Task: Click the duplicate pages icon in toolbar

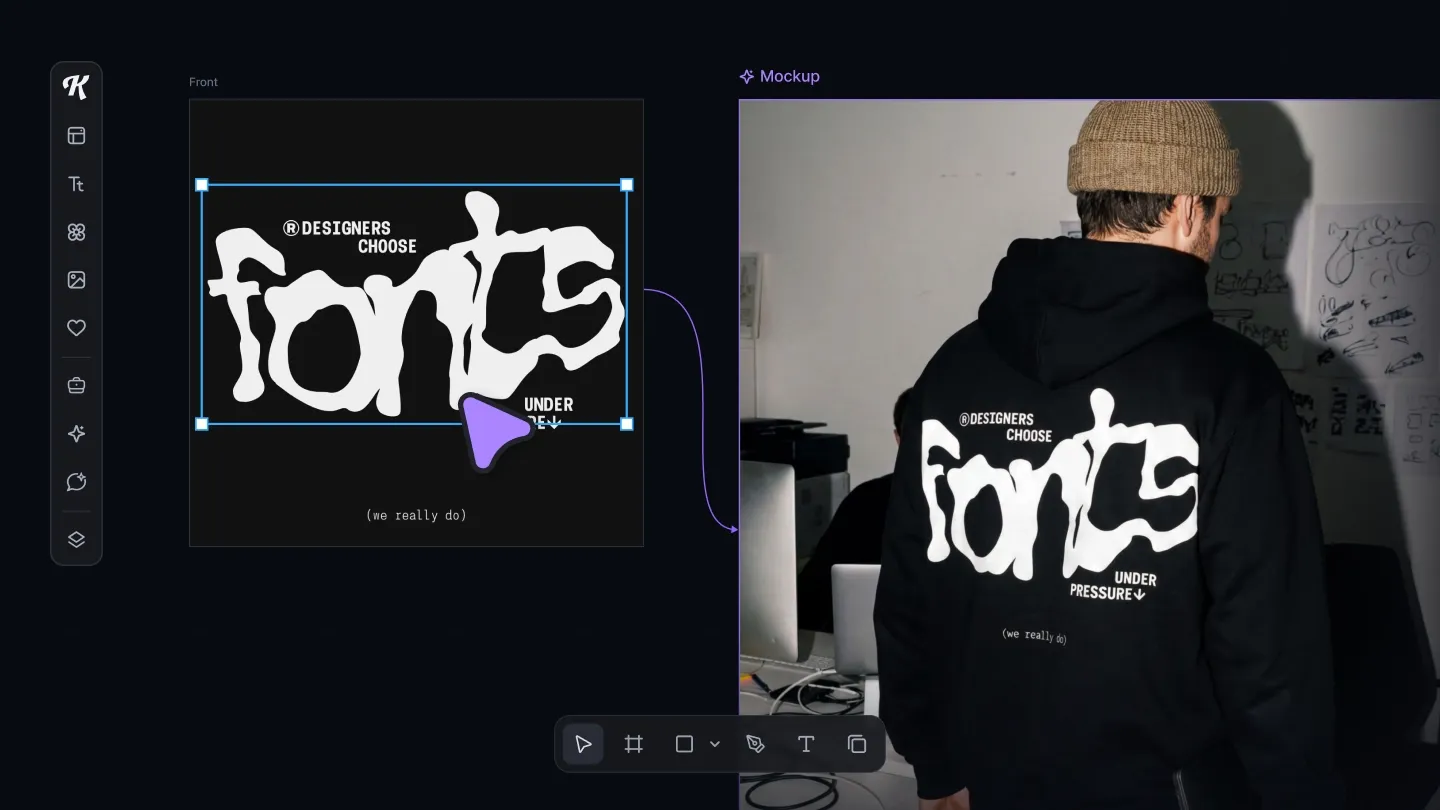Action: click(857, 744)
